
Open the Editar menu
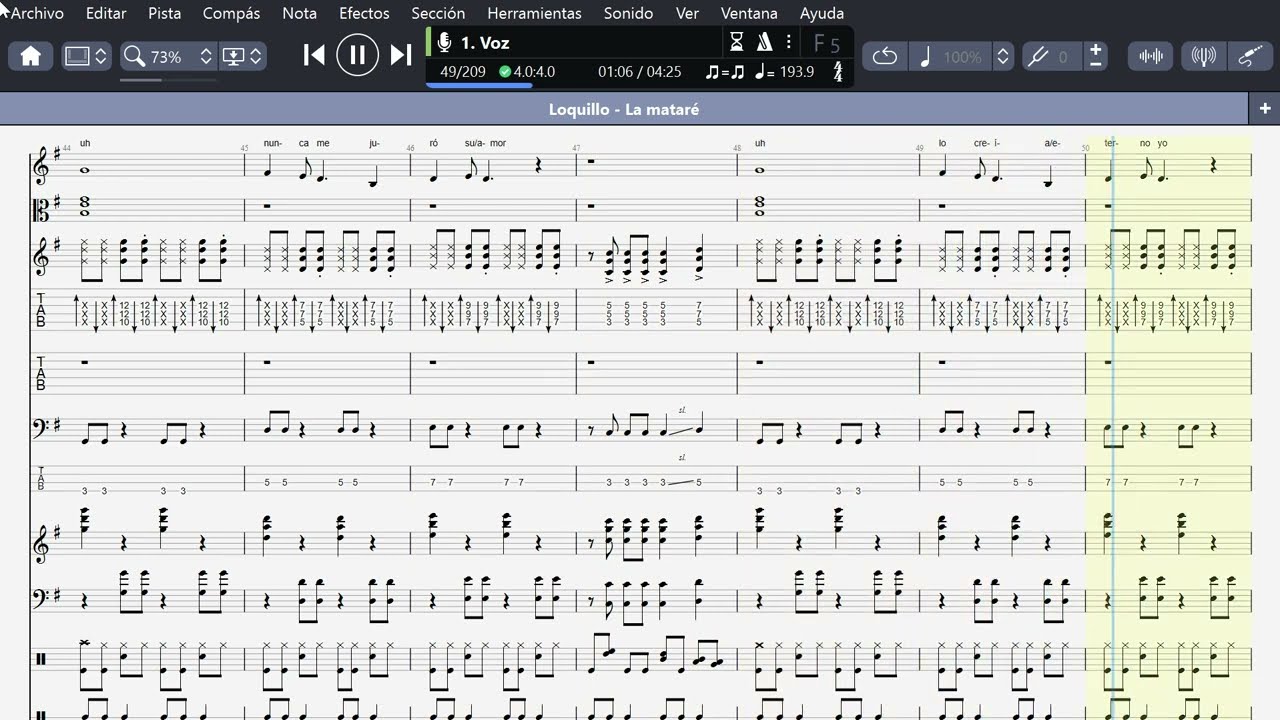pos(106,13)
